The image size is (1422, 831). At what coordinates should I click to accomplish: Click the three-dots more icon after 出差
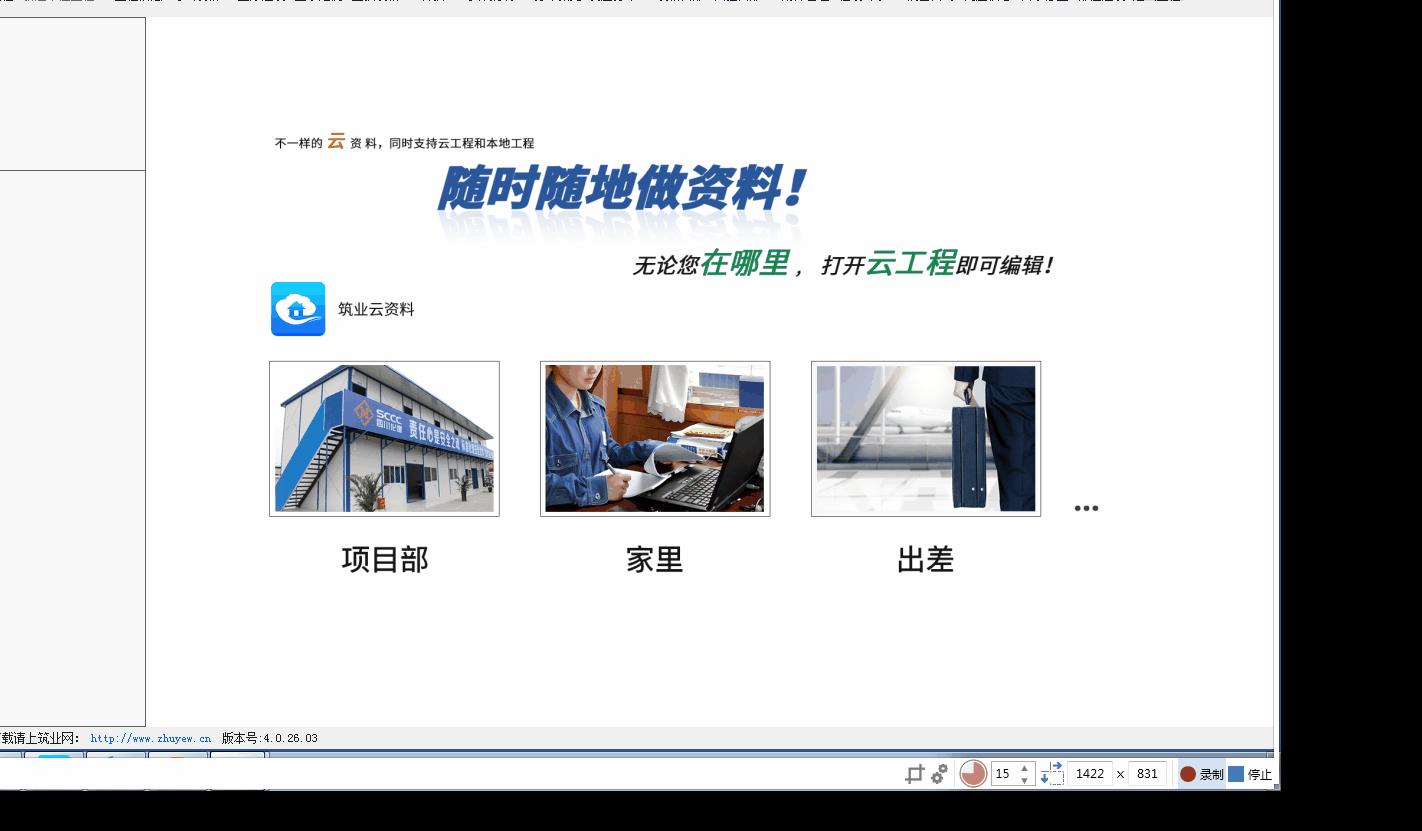[x=1086, y=508]
